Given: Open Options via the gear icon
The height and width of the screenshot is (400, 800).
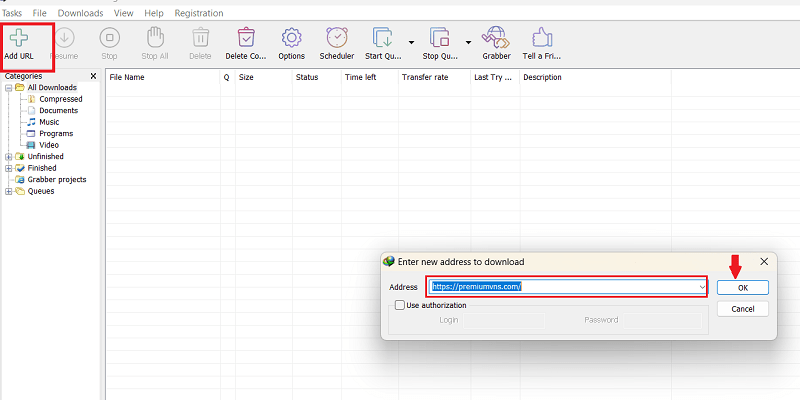Looking at the screenshot, I should [291, 38].
